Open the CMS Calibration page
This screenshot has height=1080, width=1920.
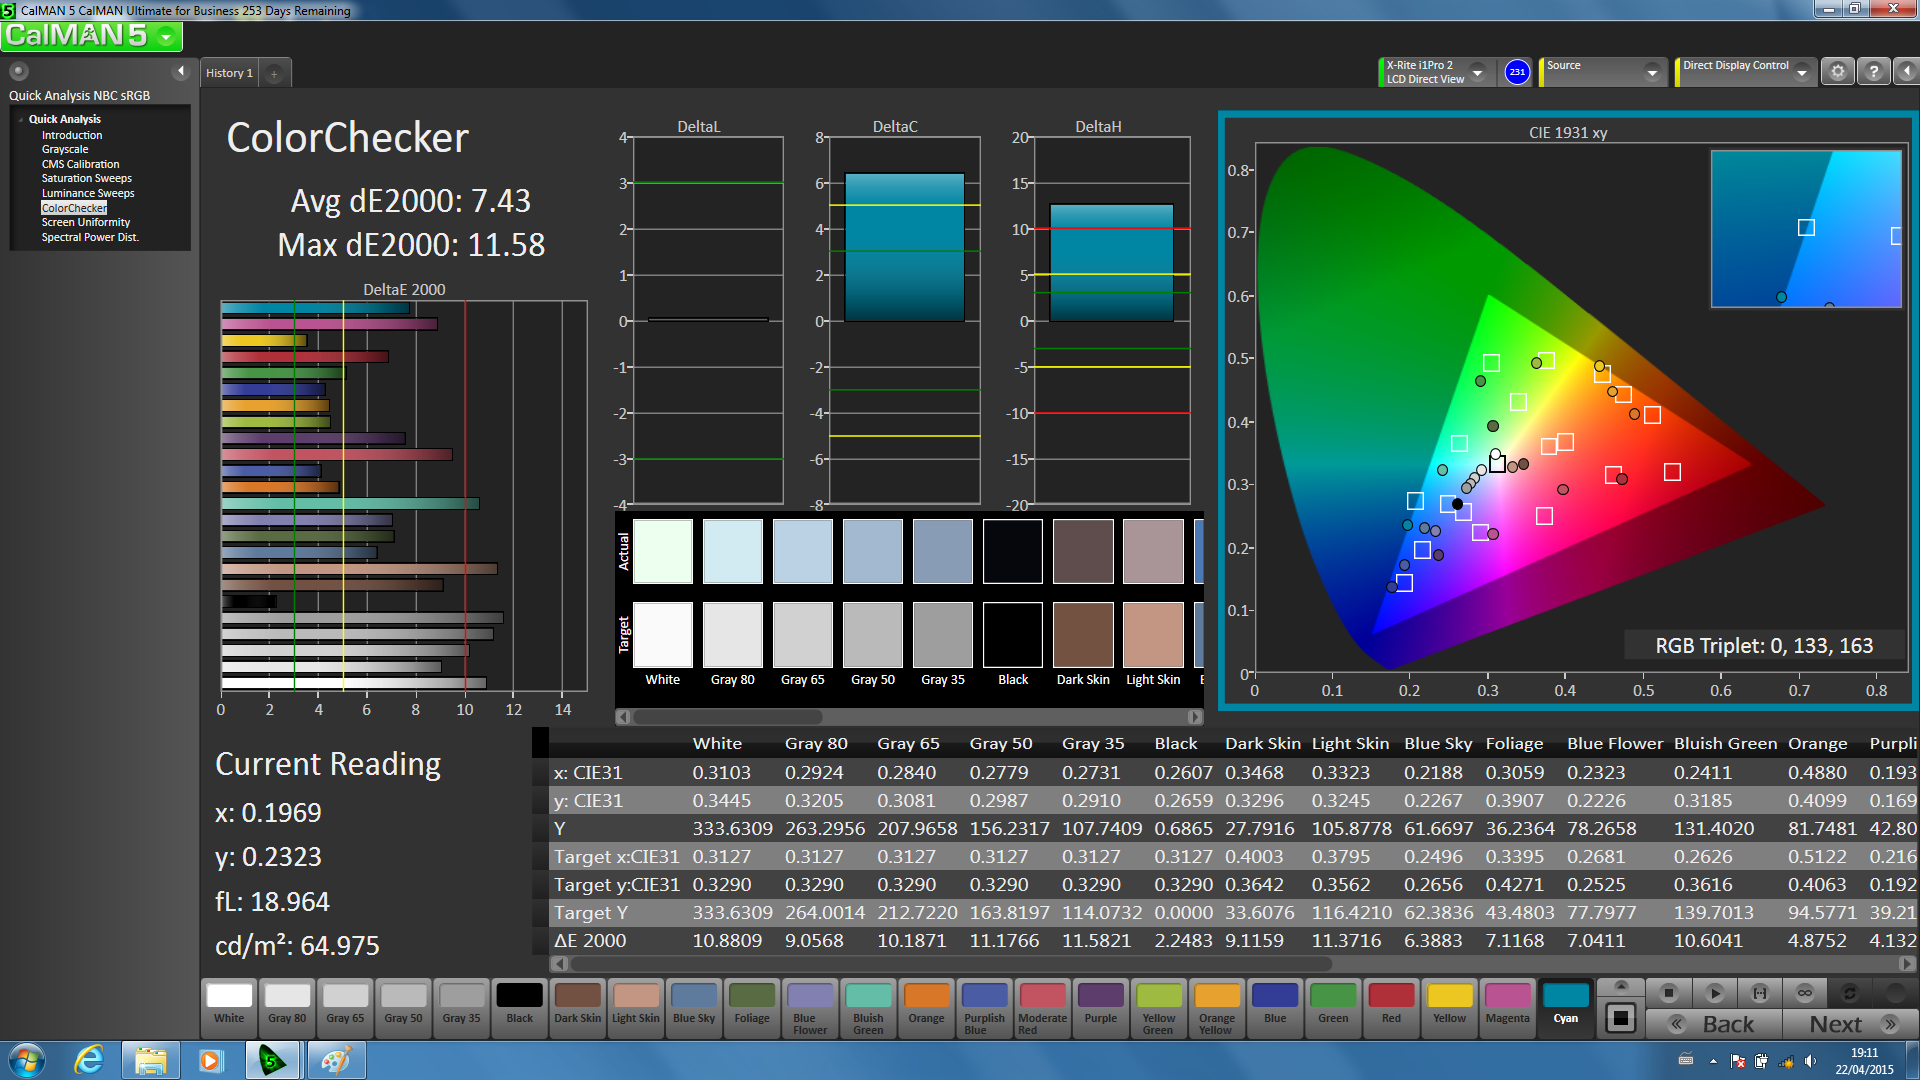(80, 164)
